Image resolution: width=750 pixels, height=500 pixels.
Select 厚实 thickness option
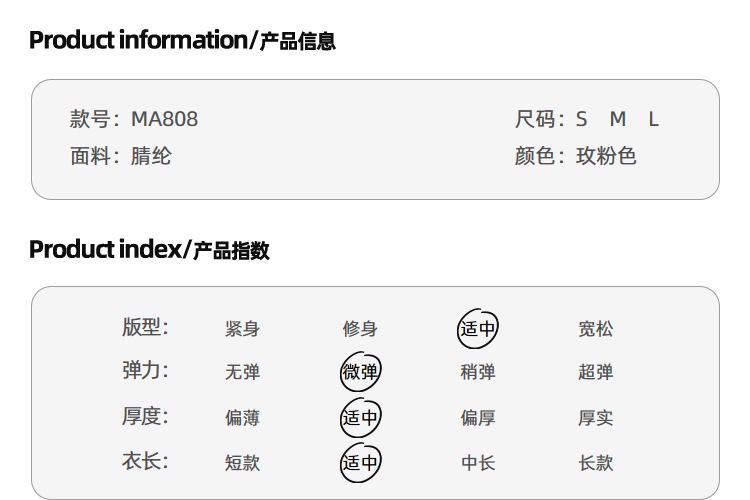coord(596,418)
